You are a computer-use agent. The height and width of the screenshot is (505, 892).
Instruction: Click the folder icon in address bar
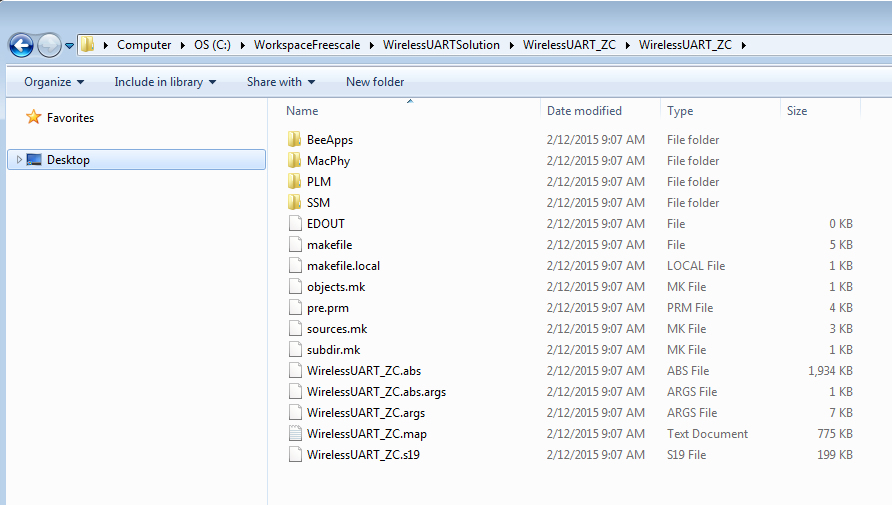(x=87, y=44)
